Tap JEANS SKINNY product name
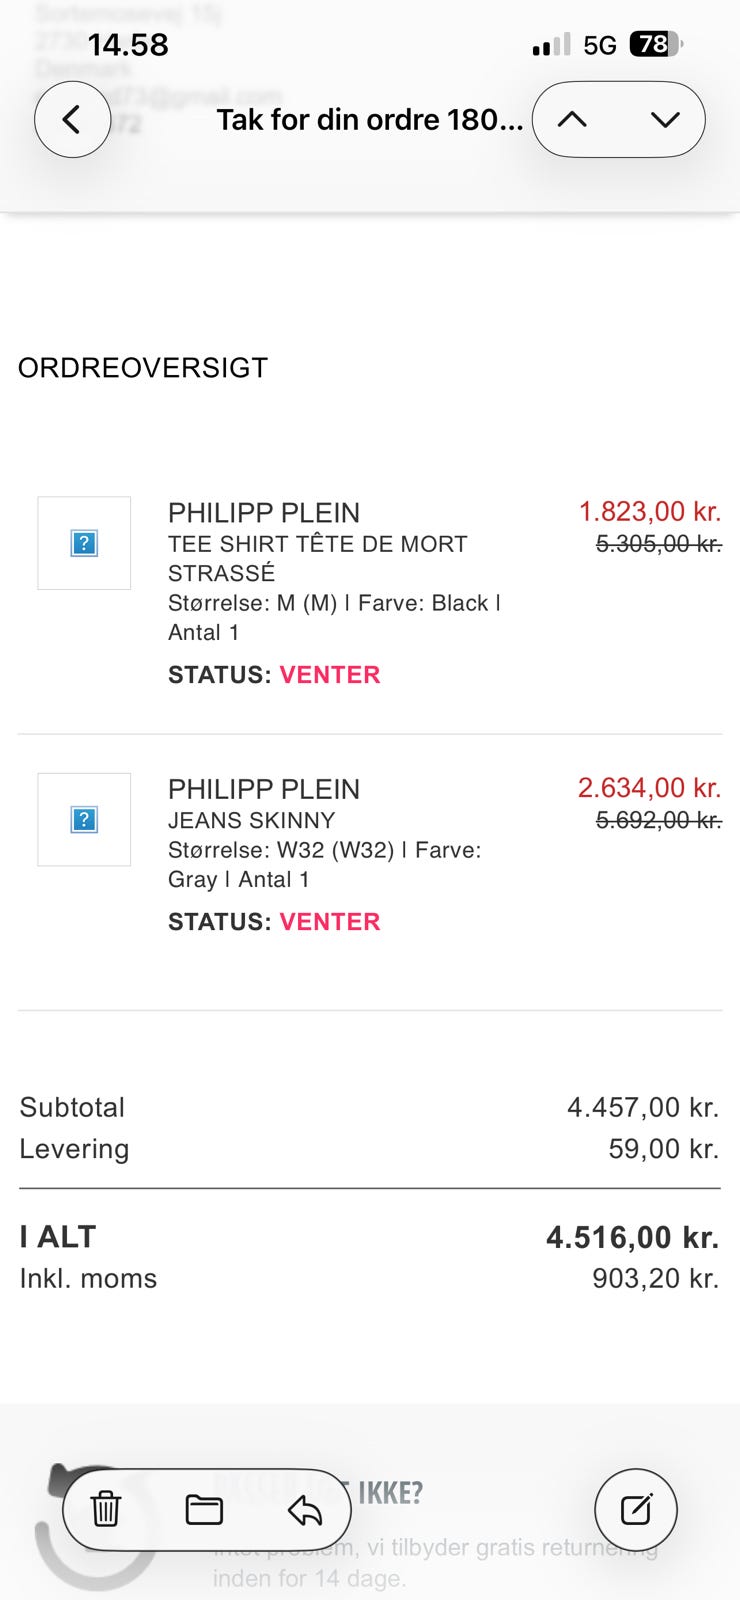The height and width of the screenshot is (1600, 740). click(x=251, y=820)
